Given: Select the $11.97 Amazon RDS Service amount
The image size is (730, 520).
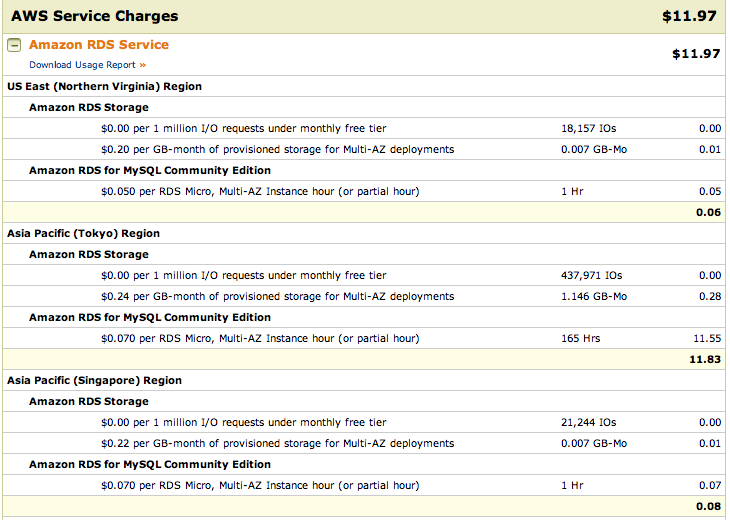Looking at the screenshot, I should pyautogui.click(x=696, y=54).
